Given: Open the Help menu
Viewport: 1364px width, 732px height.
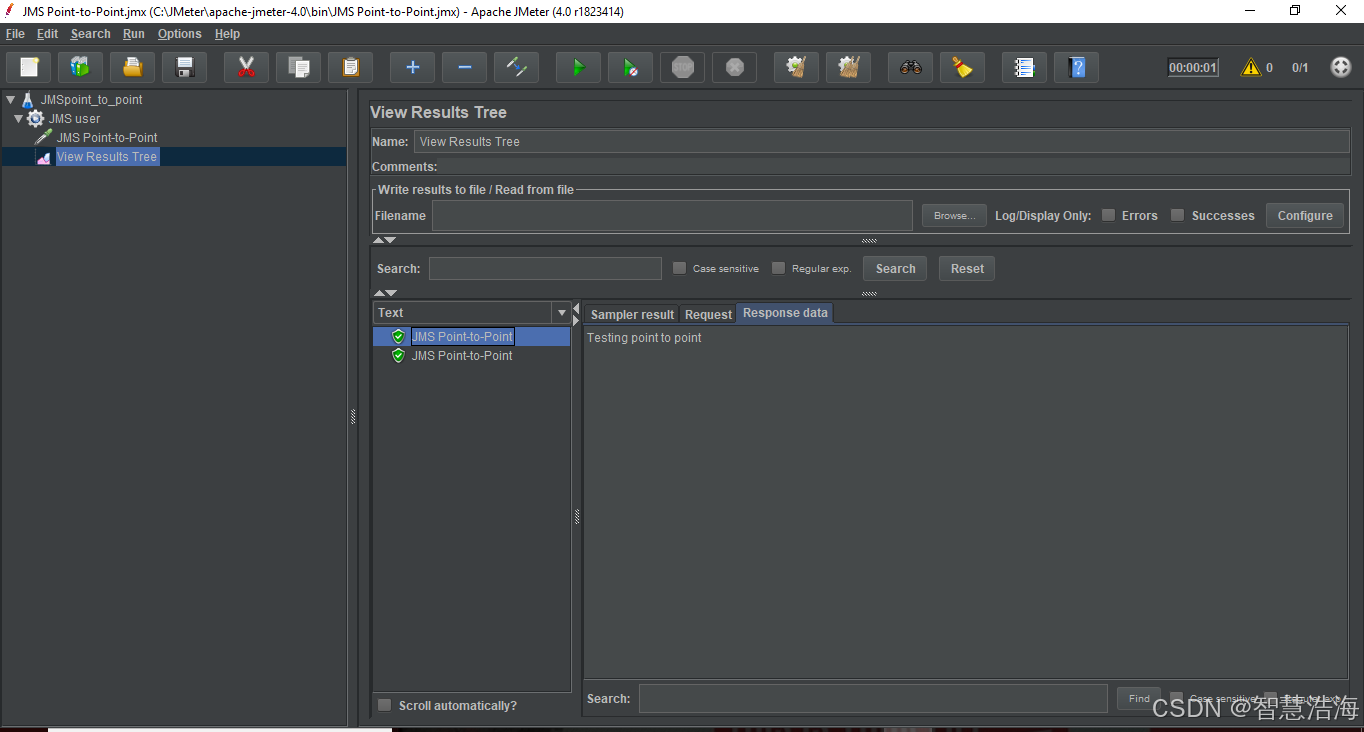Looking at the screenshot, I should (x=227, y=34).
